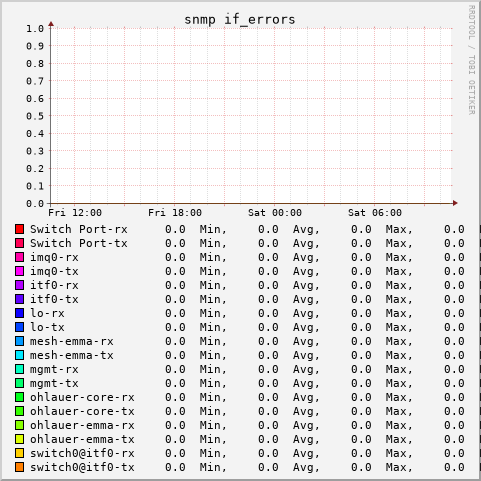Image resolution: width=481 pixels, height=481 pixels.
Task: Select the purple itf0-rx color swatch
Action: (20, 285)
